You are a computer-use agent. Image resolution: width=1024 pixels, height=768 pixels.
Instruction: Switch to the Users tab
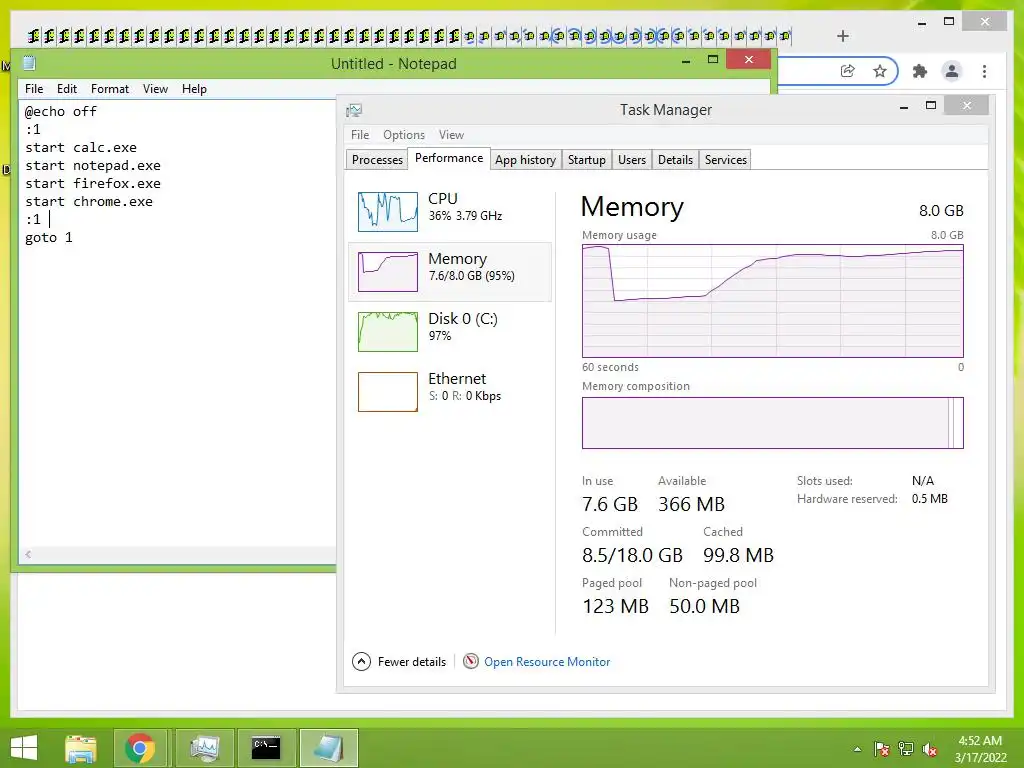632,159
